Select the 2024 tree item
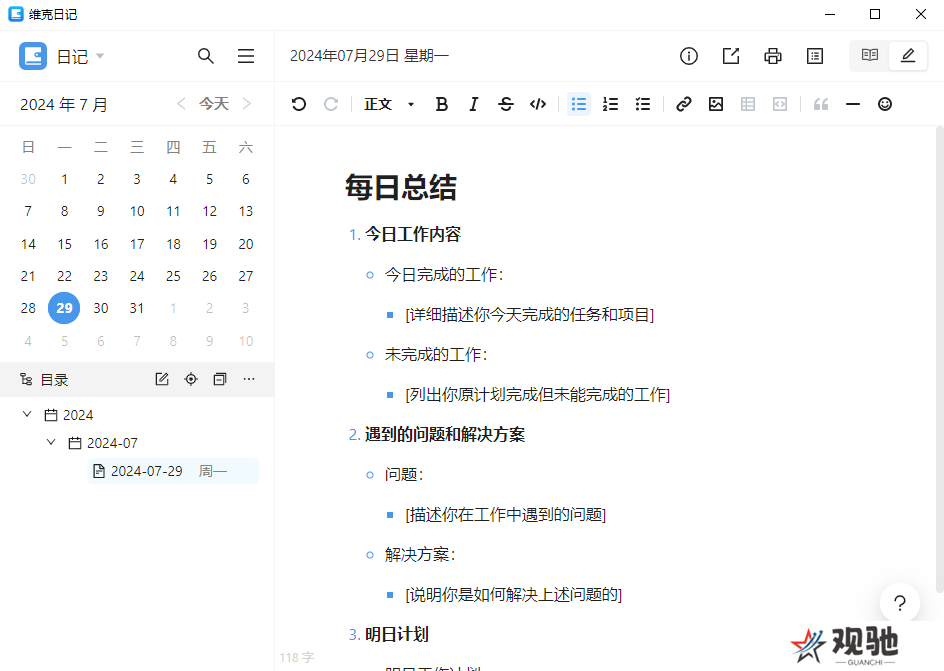 (69, 415)
